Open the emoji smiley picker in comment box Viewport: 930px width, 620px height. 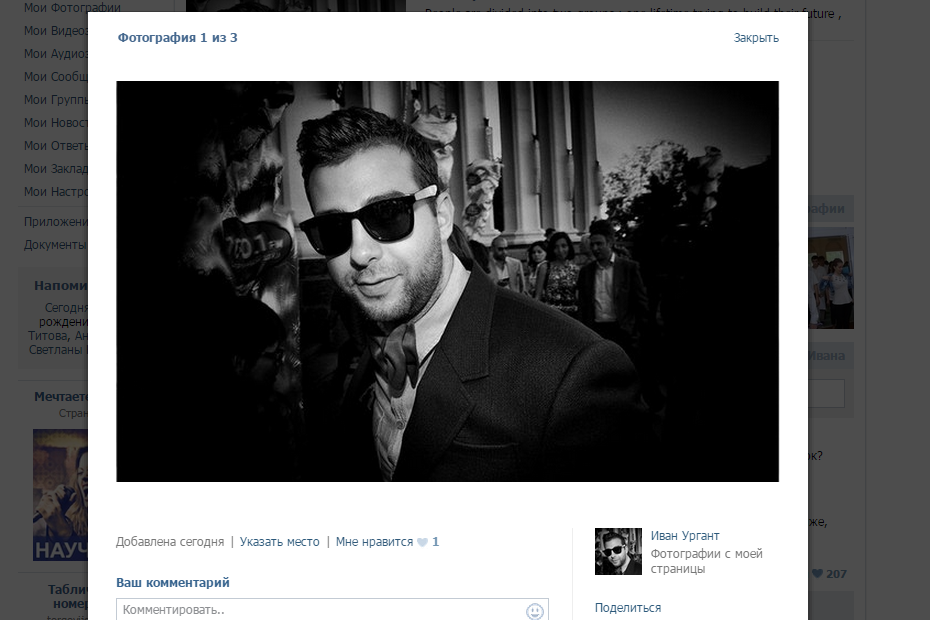(535, 610)
